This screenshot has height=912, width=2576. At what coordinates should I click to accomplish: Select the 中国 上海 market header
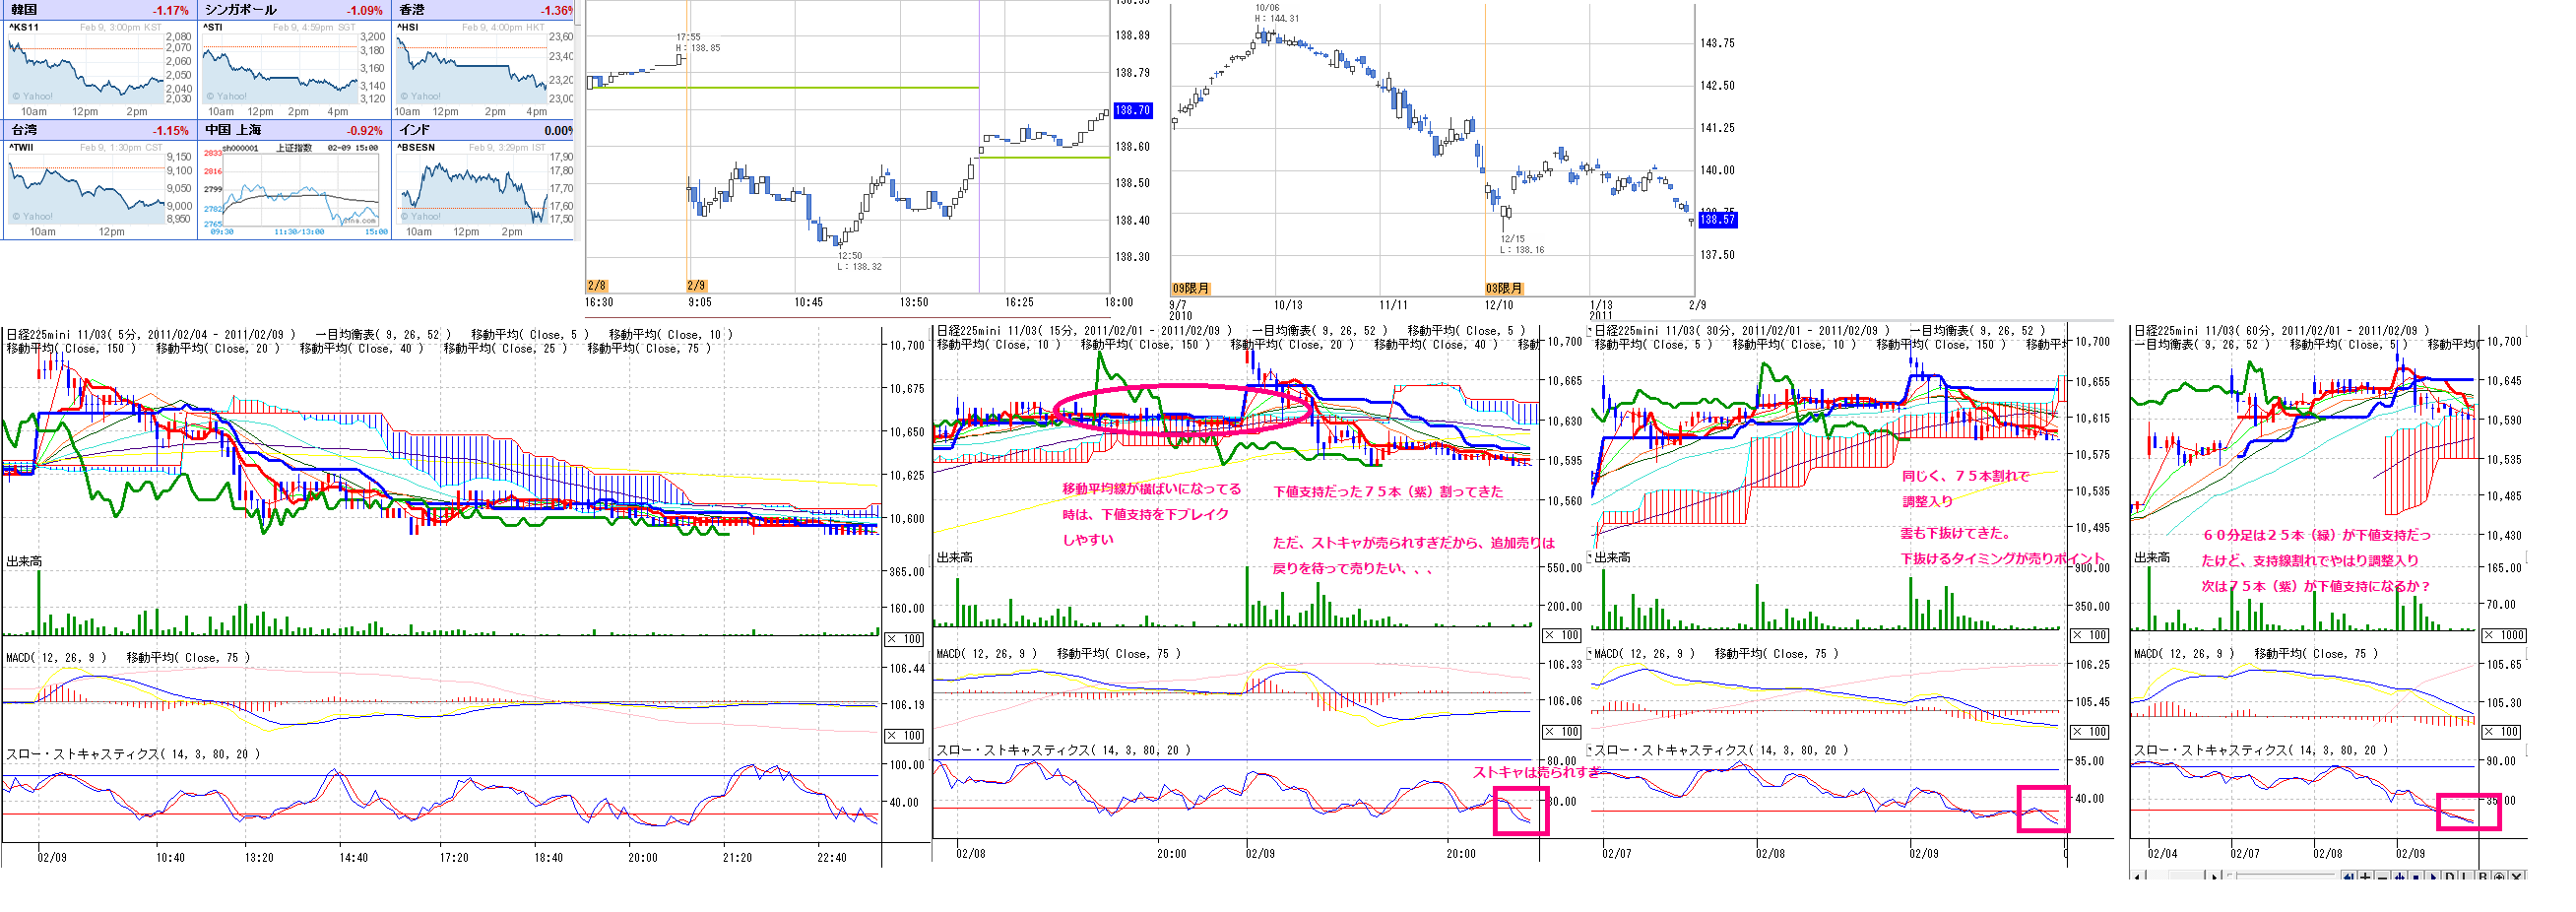pyautogui.click(x=233, y=130)
